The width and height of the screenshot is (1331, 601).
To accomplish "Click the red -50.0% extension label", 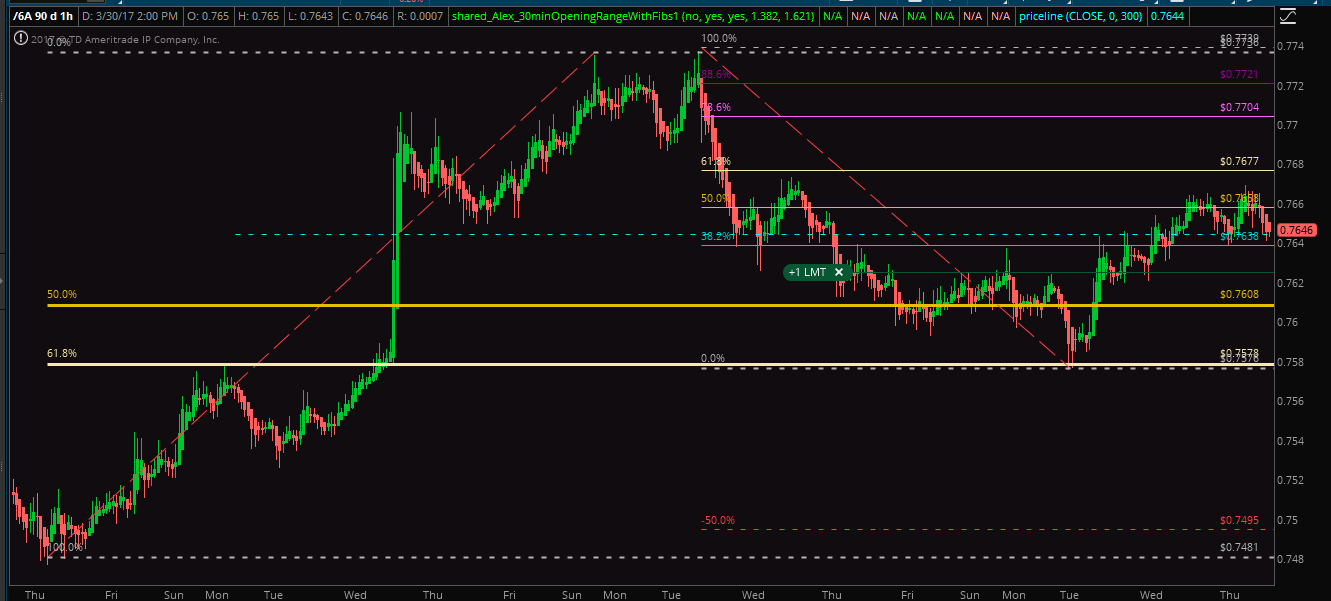I will [x=717, y=521].
